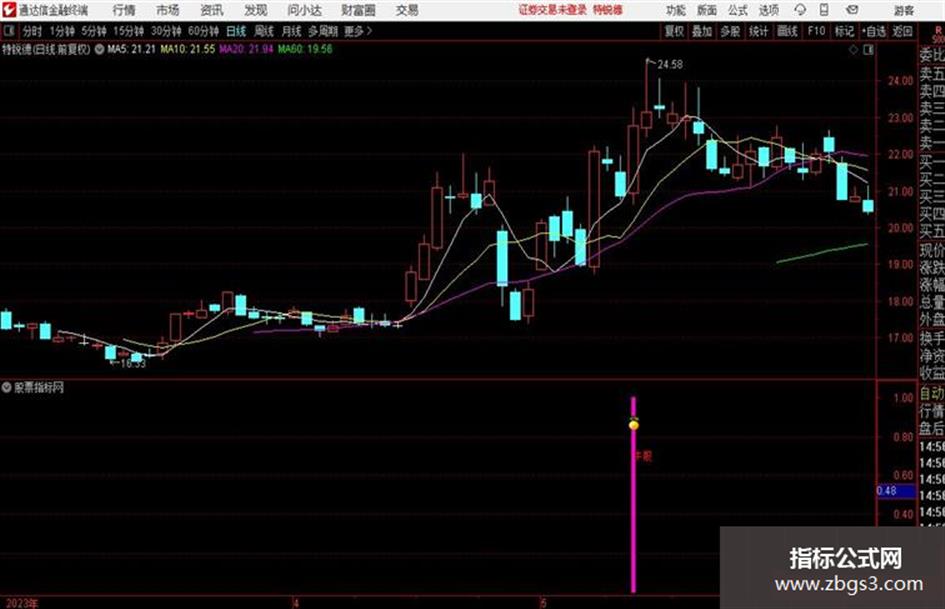Click the 叠加 overlay button
Image resolution: width=945 pixels, height=609 pixels.
[702, 31]
